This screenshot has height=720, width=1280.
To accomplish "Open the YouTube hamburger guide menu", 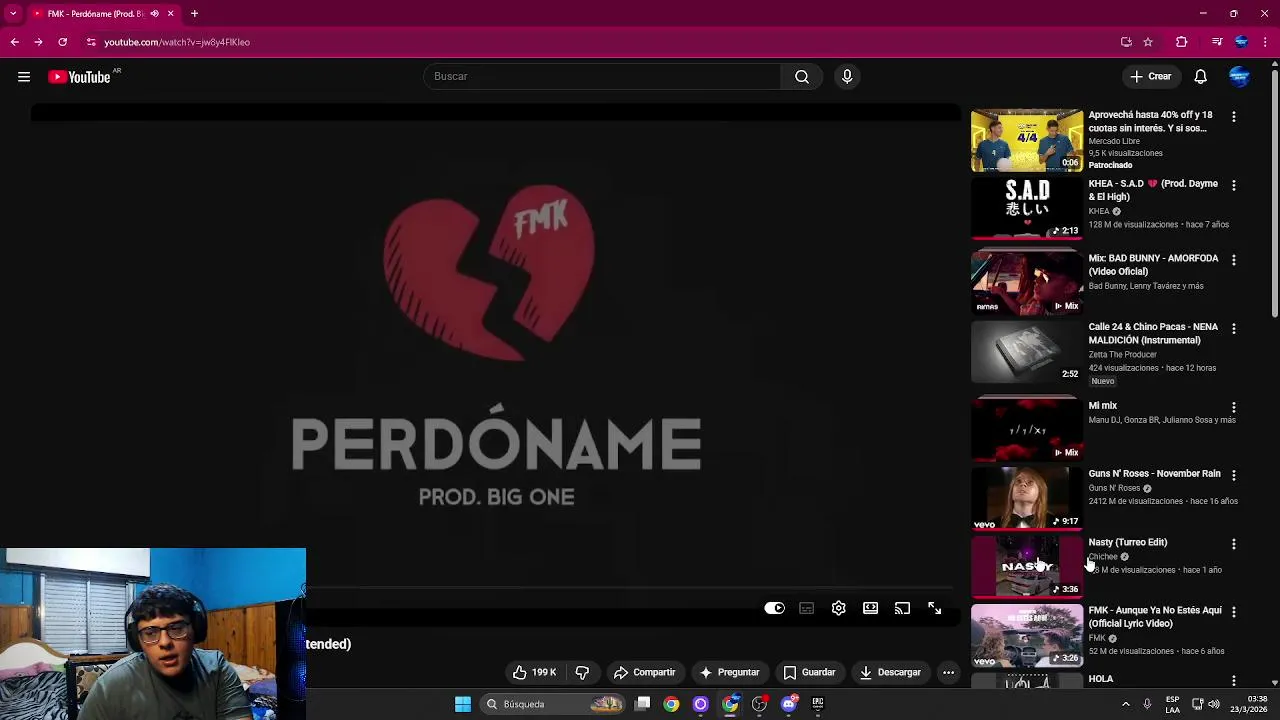I will (24, 77).
